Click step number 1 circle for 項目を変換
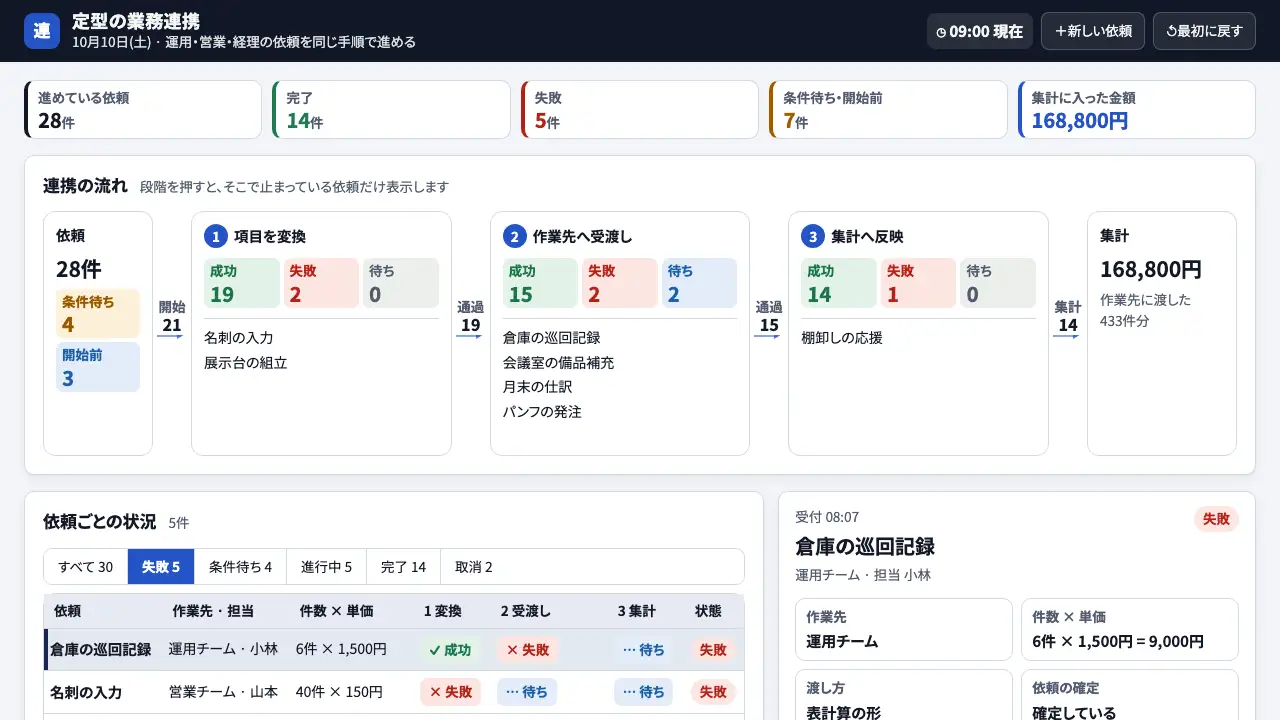The image size is (1280, 720). point(215,236)
